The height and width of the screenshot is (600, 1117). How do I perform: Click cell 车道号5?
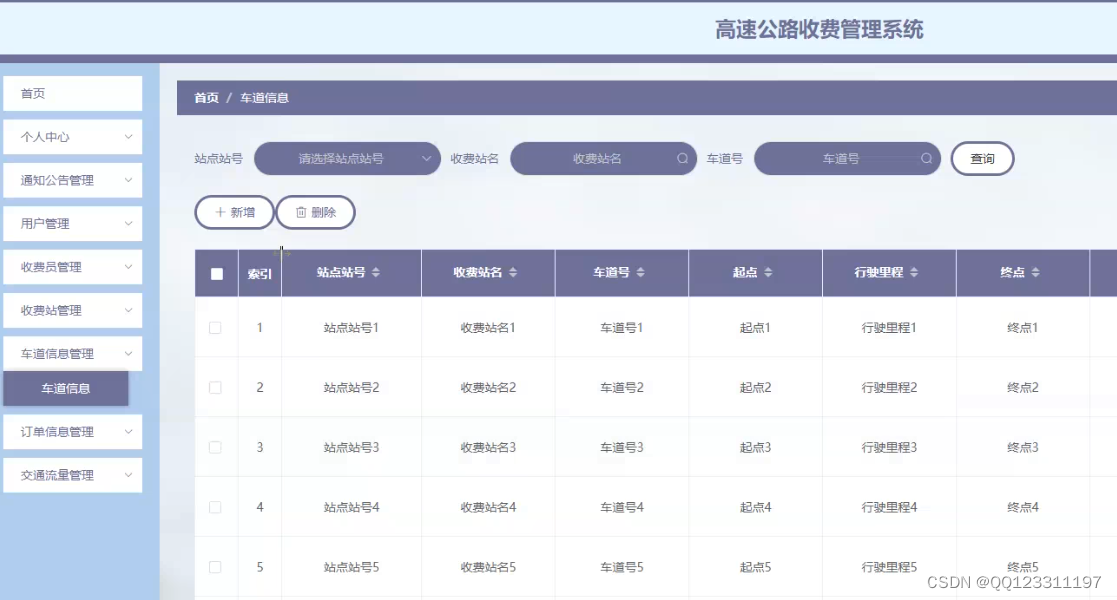coord(622,567)
